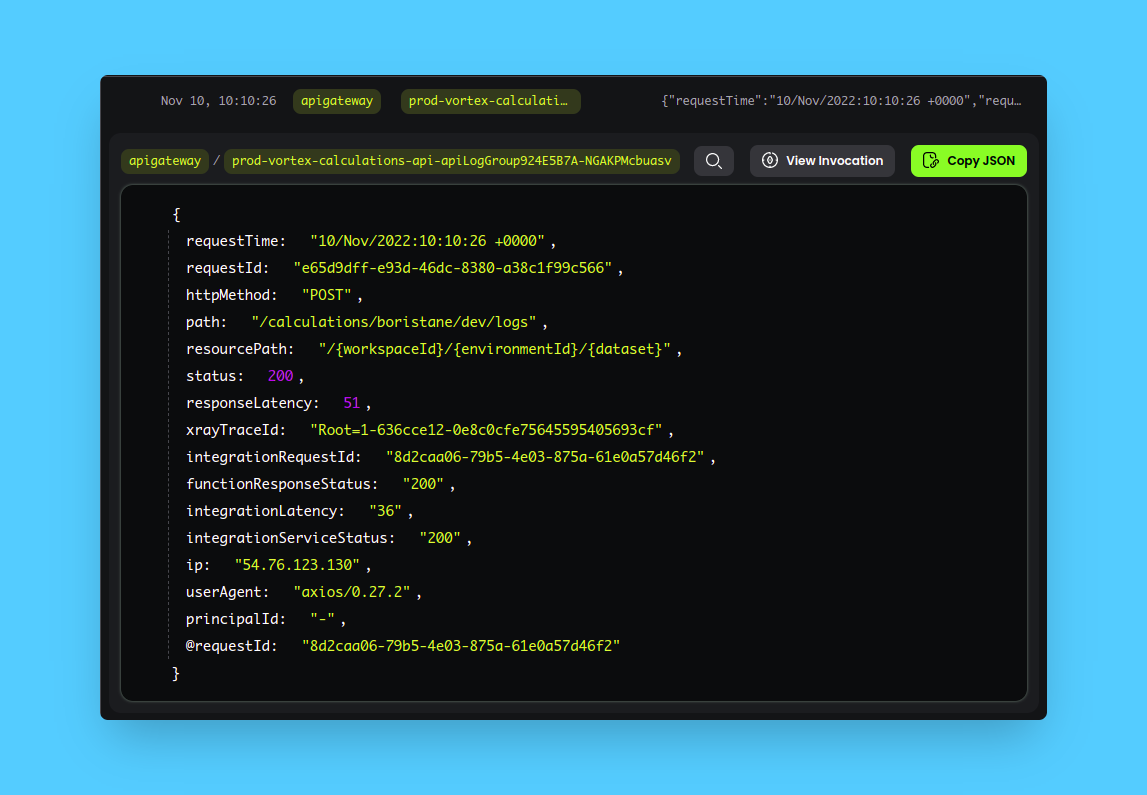Select the @requestId value 8d2caa06

[461, 646]
